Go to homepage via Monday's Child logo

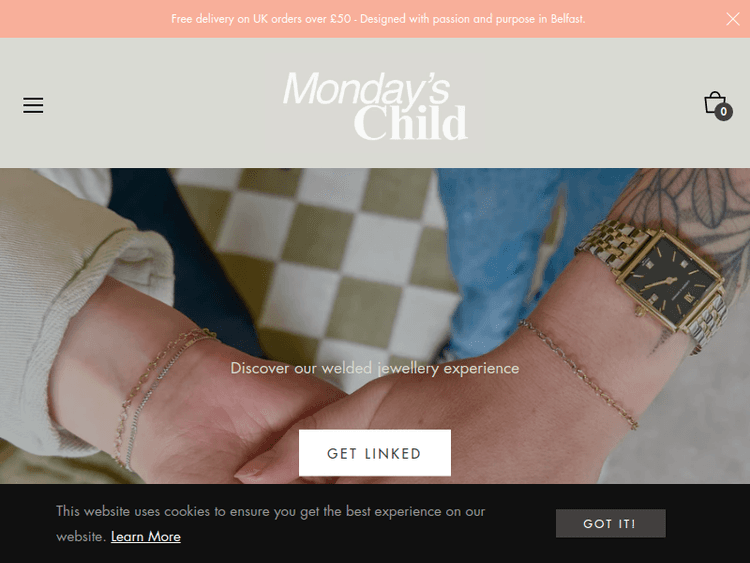[x=375, y=105]
